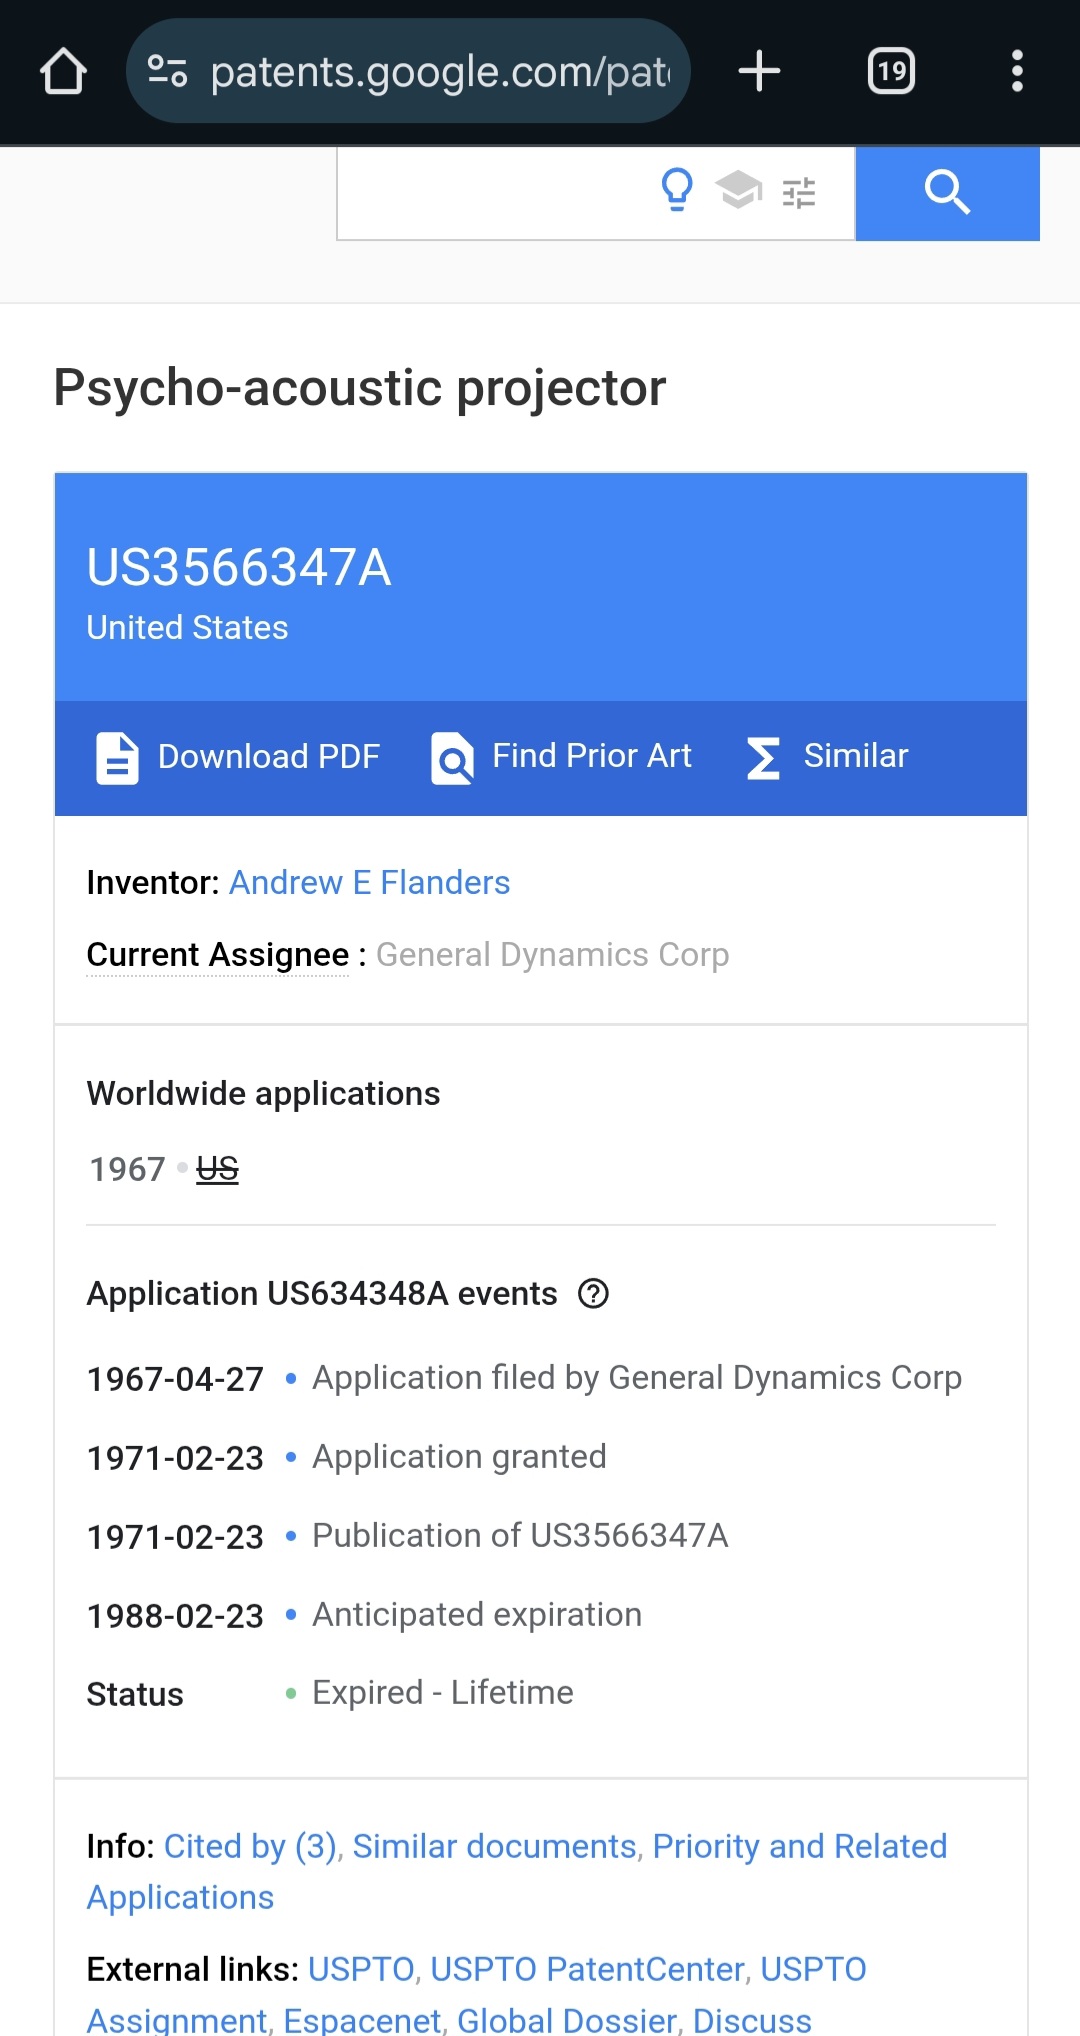Open Priority and Related Applications link

point(516,1872)
